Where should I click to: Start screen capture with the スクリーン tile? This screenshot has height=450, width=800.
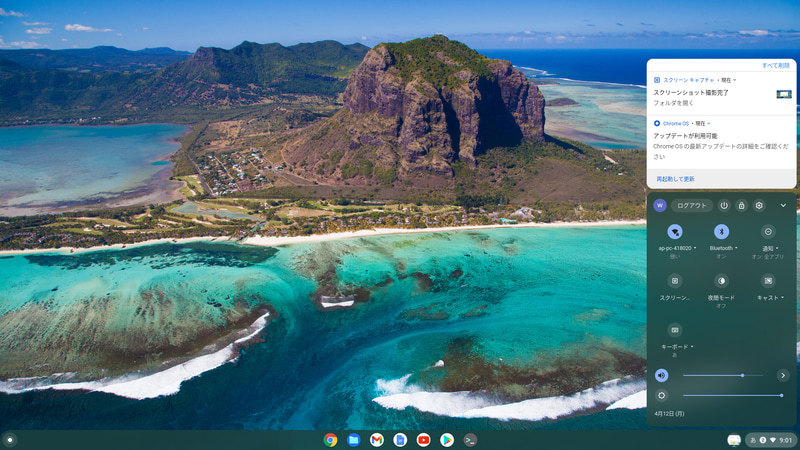point(674,281)
